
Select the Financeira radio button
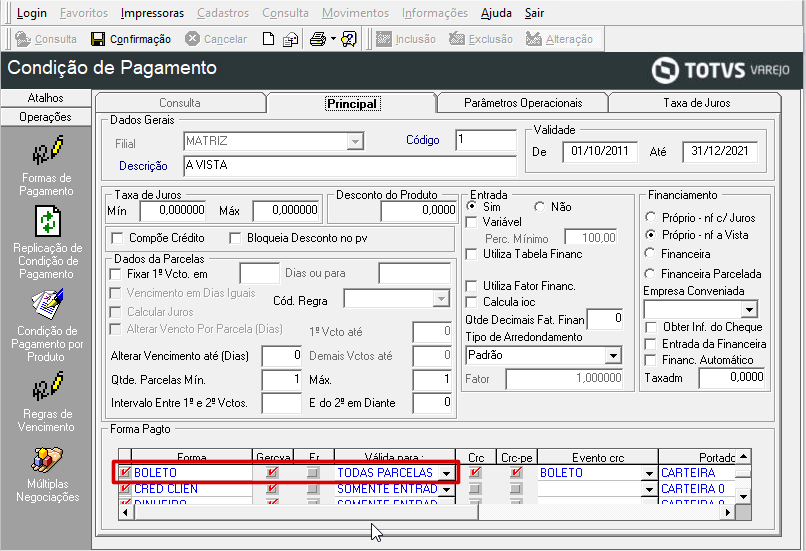(650, 253)
